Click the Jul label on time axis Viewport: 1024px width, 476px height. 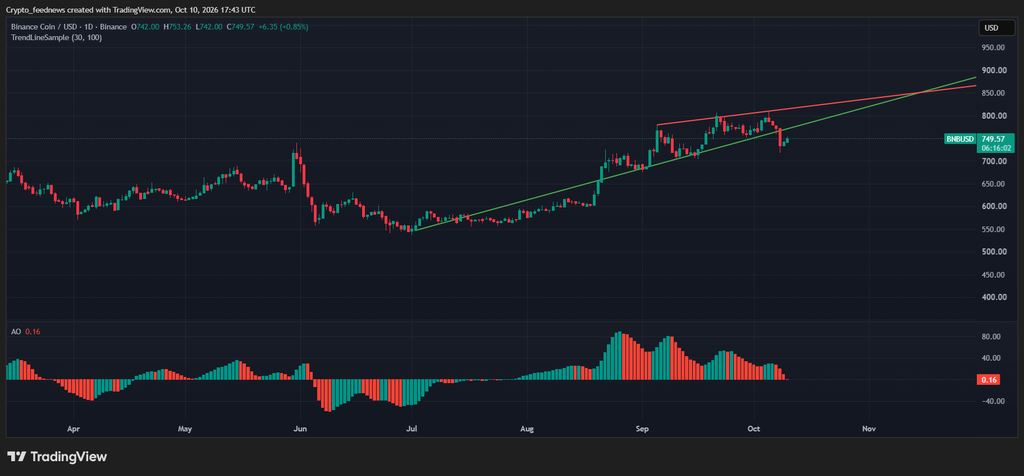pyautogui.click(x=411, y=429)
